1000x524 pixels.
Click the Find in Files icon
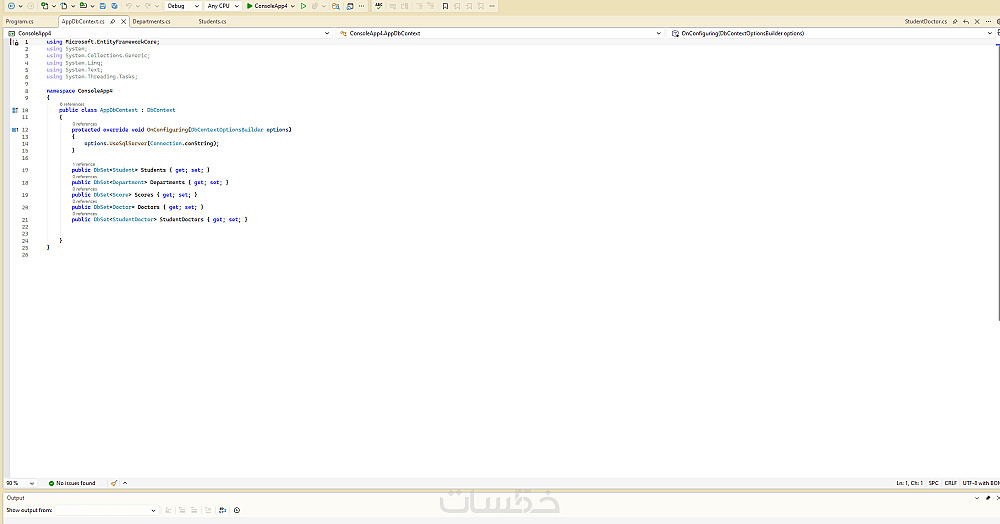[x=335, y=6]
